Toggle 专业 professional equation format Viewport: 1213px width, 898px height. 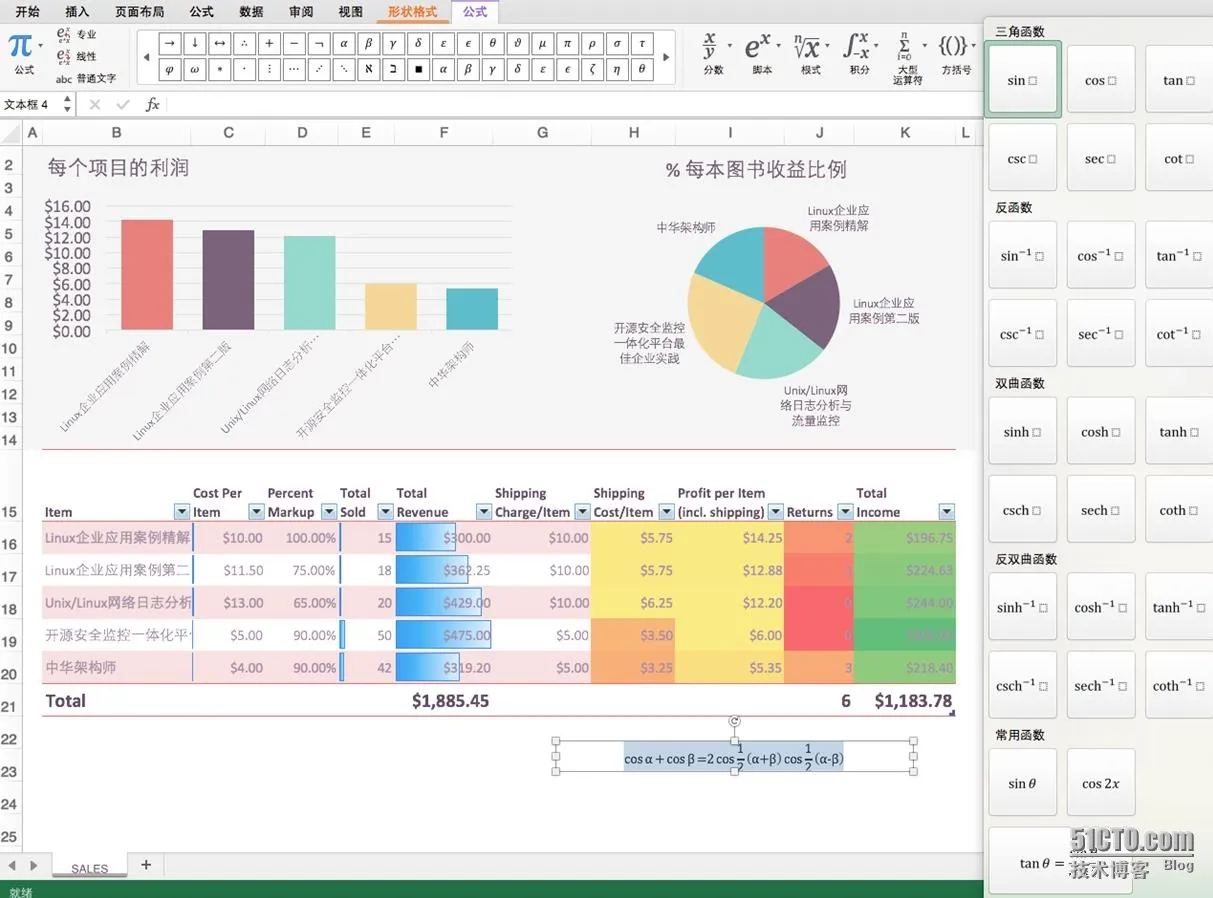click(x=77, y=34)
